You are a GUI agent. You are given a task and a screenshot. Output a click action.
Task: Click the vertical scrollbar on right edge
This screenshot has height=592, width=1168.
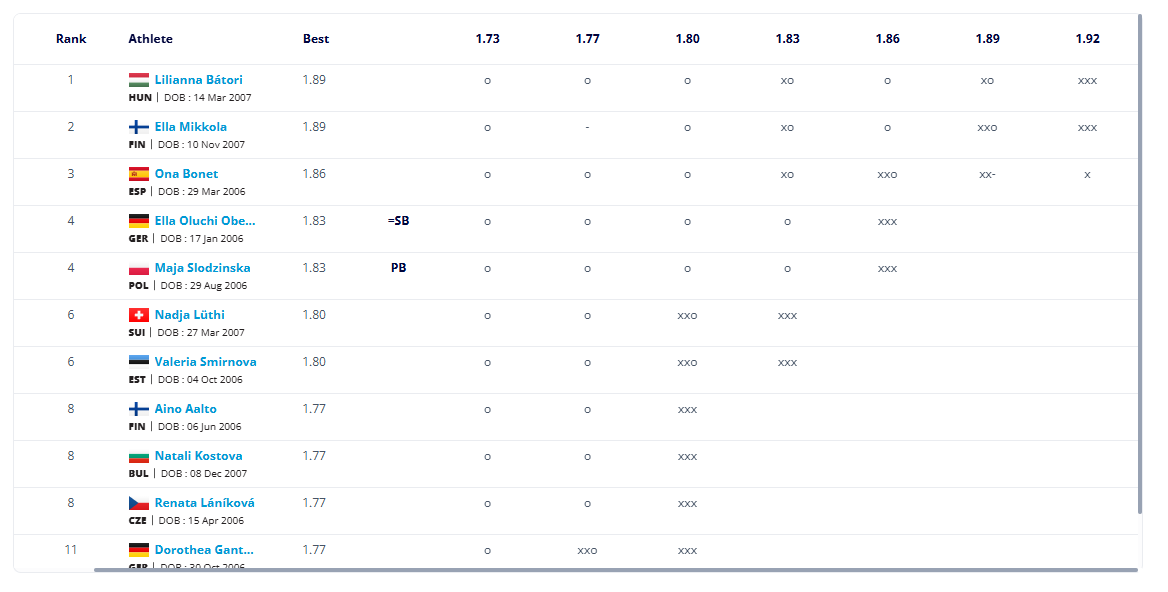pyautogui.click(x=1140, y=264)
